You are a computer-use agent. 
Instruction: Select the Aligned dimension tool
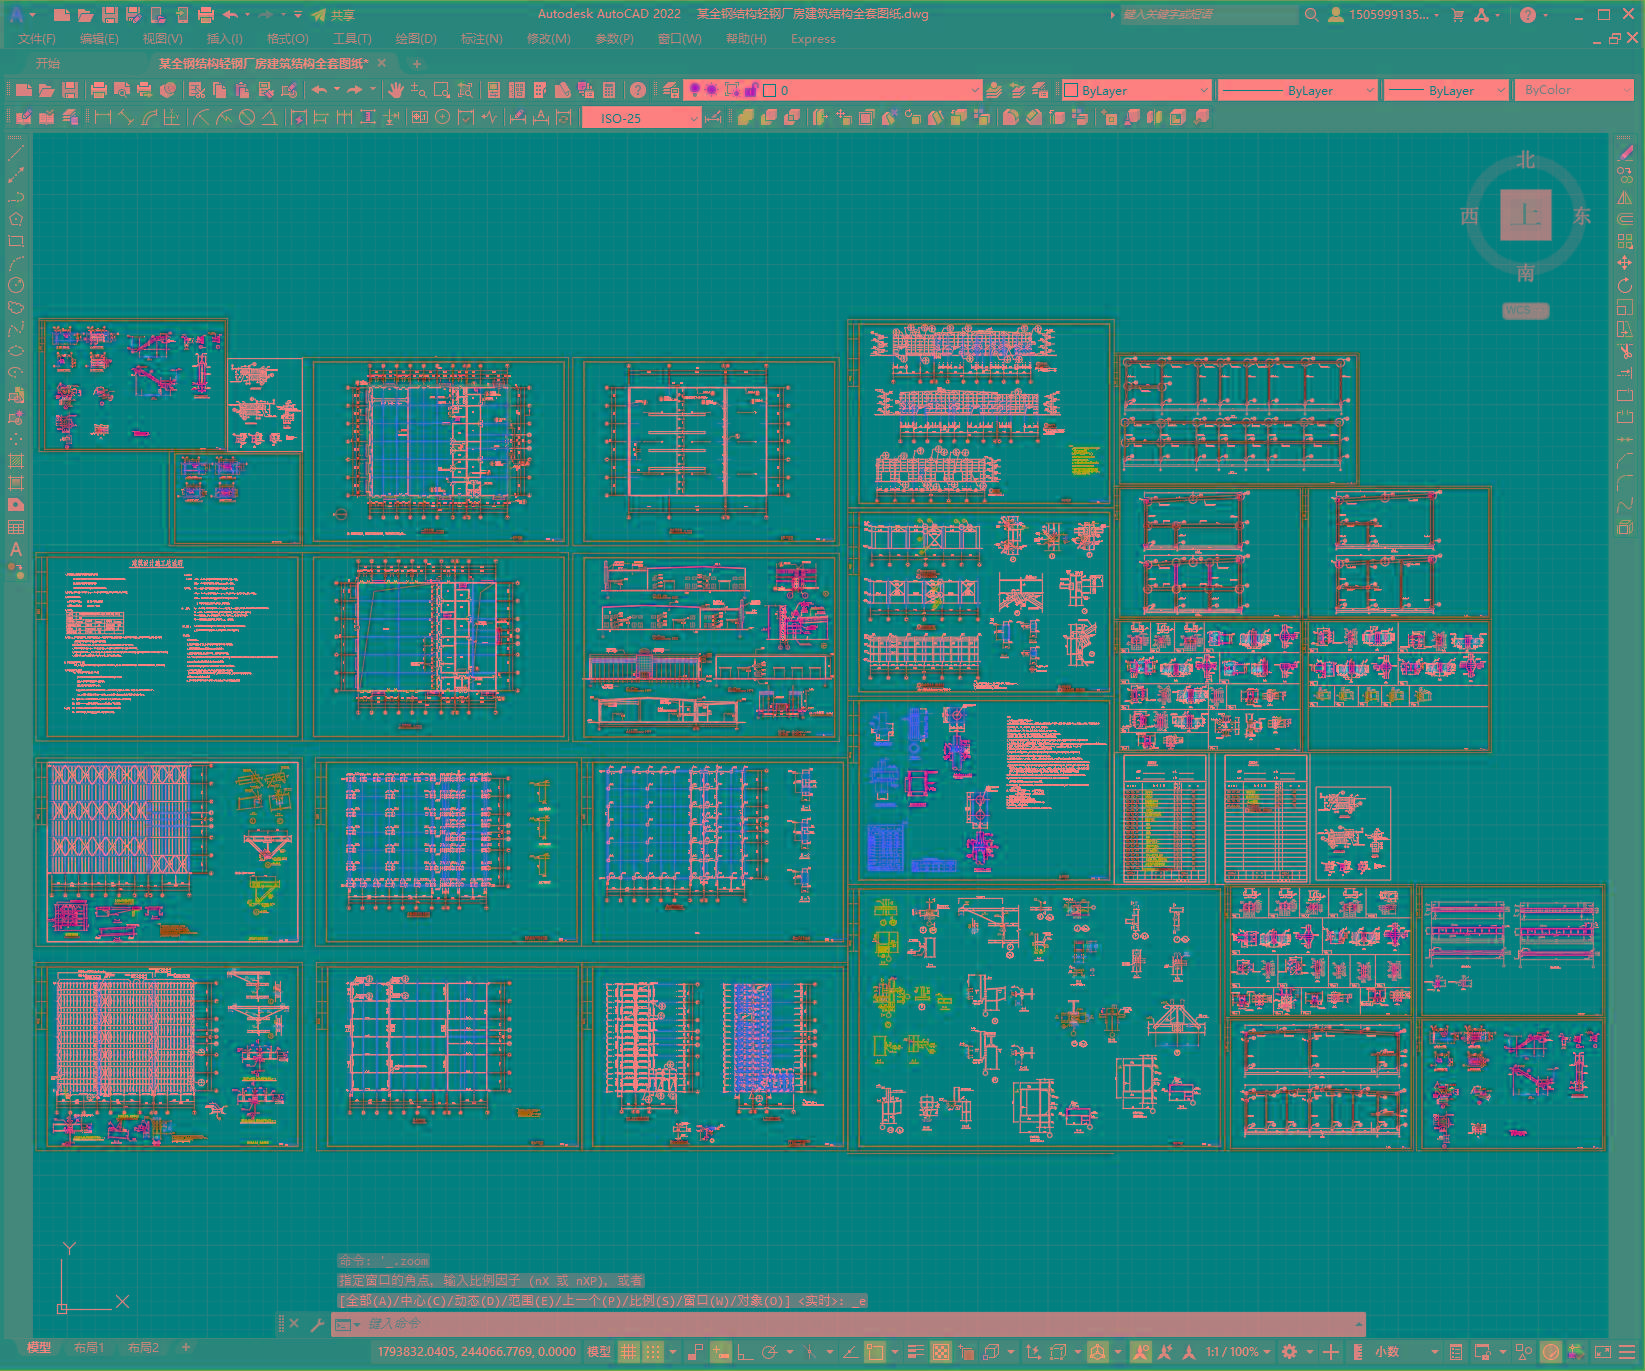126,118
